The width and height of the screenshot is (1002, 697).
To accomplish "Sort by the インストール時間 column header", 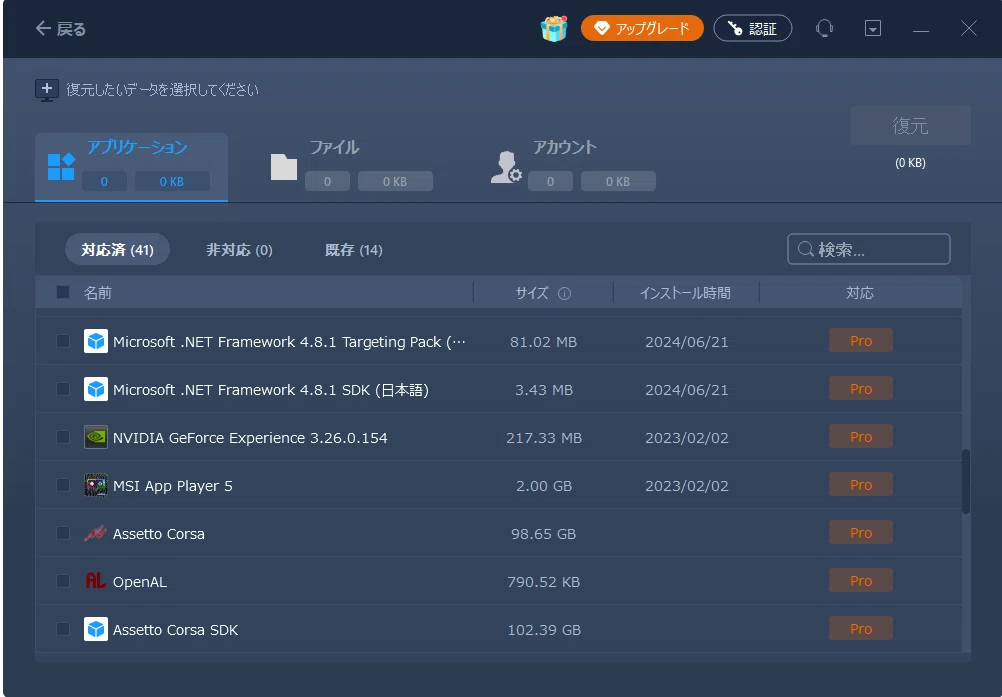I will click(x=685, y=293).
